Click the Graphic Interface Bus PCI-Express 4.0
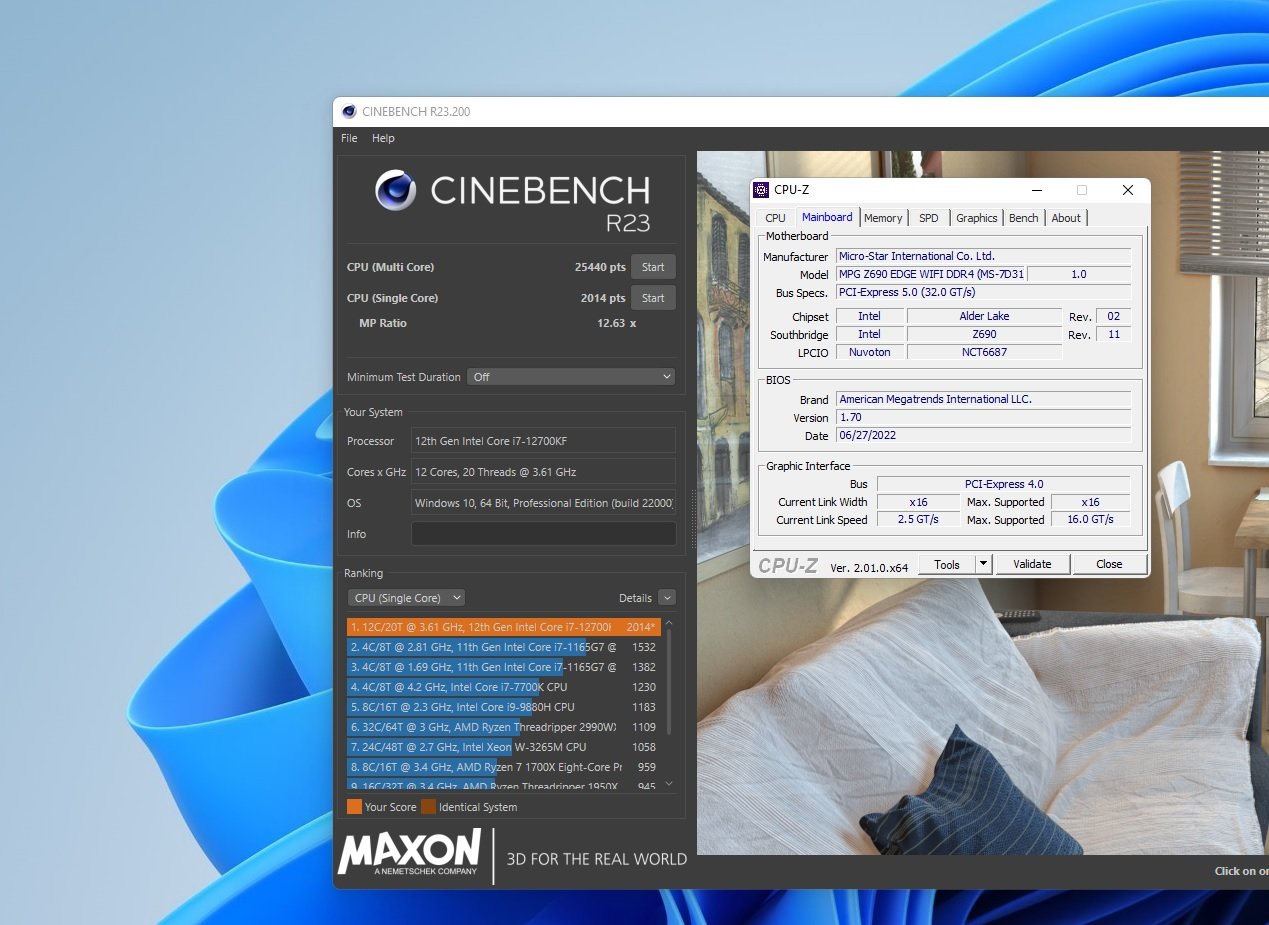 (x=1003, y=484)
